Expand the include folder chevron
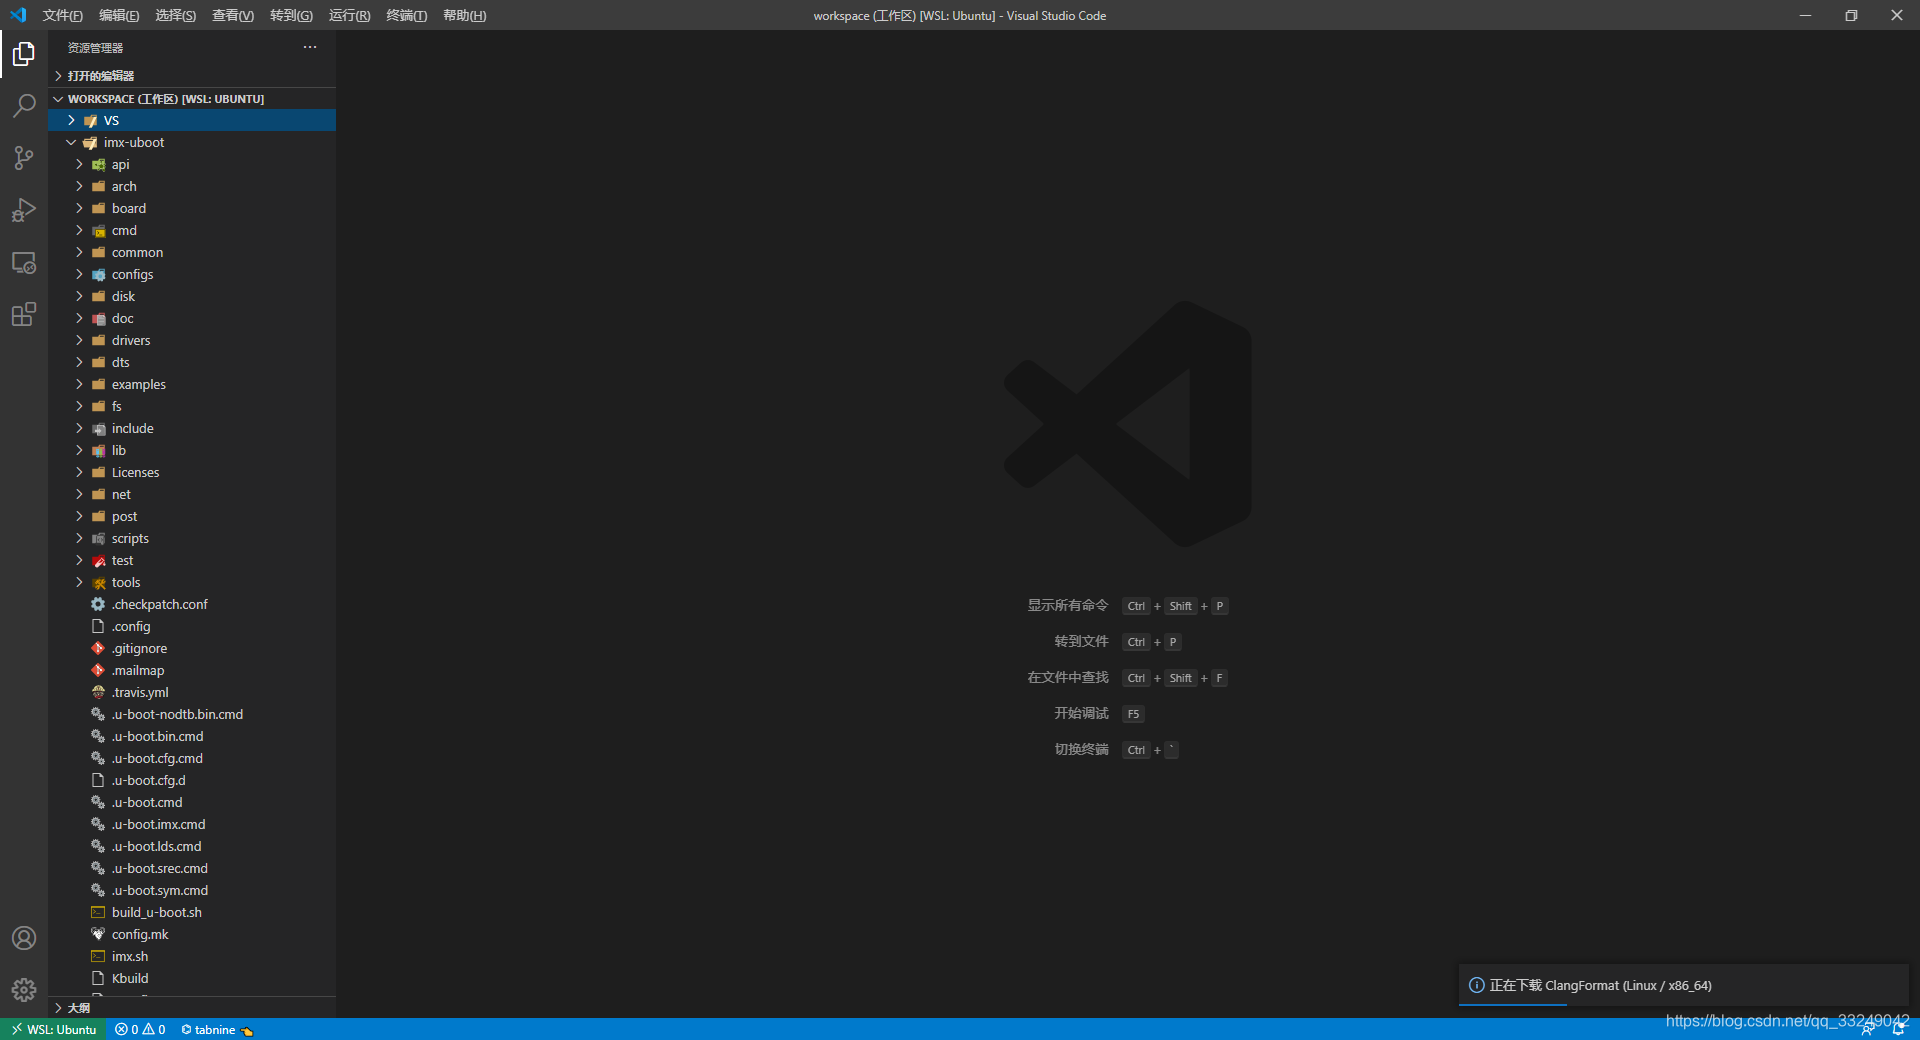 click(x=79, y=428)
